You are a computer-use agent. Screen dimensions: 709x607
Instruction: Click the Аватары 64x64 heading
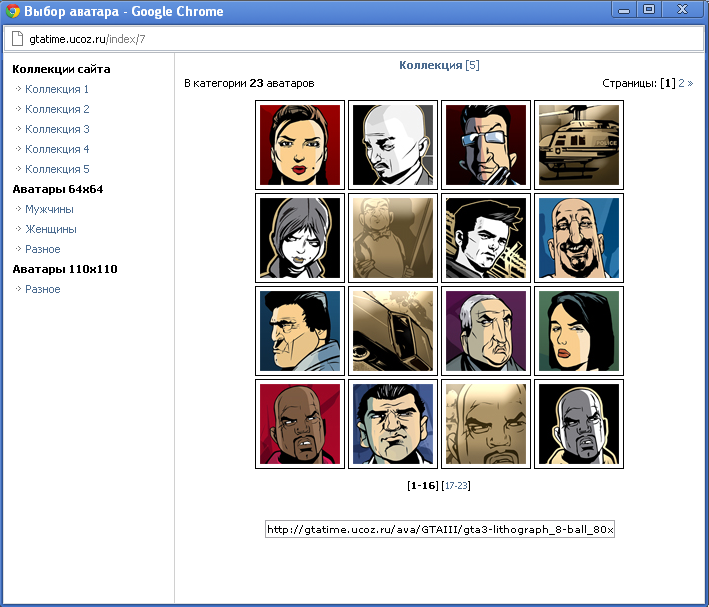58,189
